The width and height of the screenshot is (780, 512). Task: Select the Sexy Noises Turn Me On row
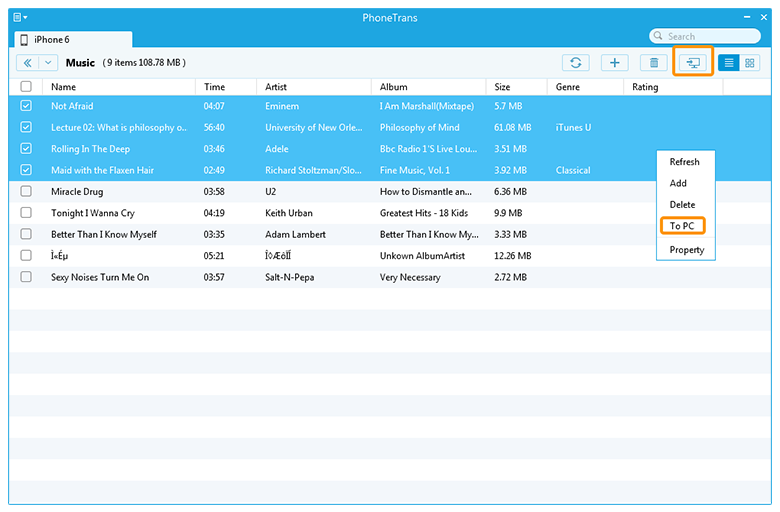[100, 277]
